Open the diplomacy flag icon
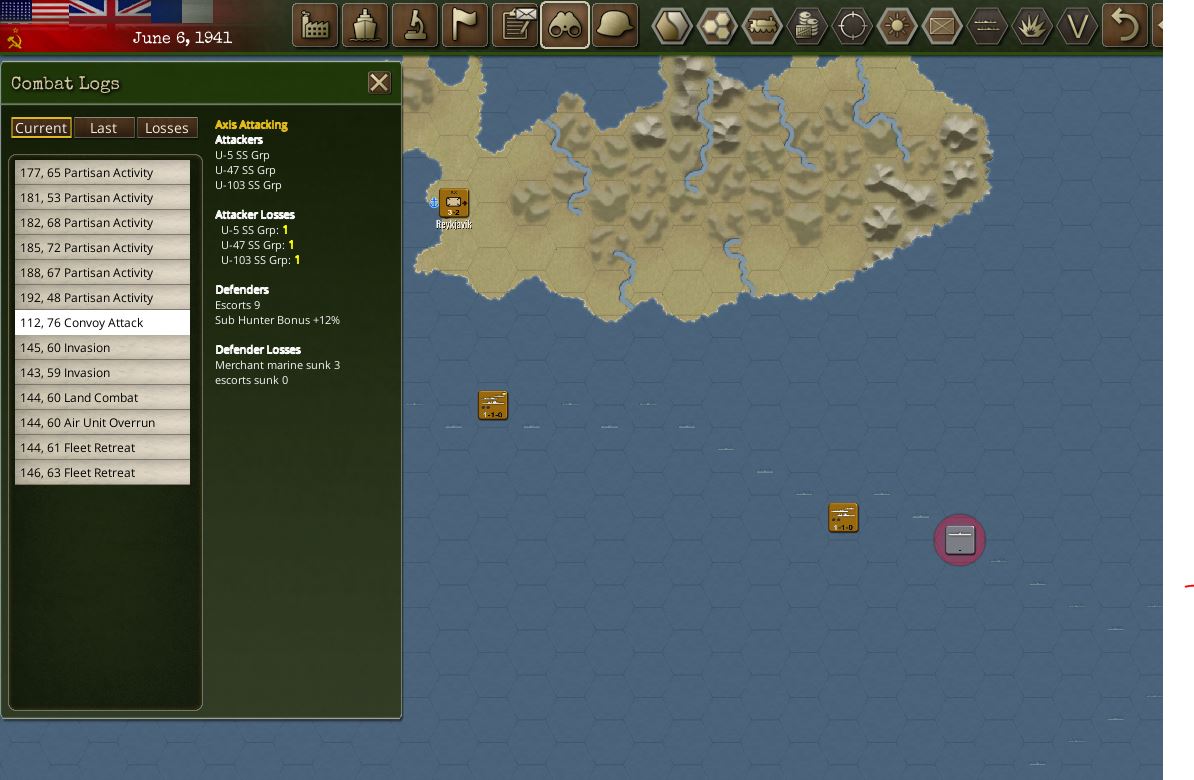The image size is (1194, 780). 465,25
